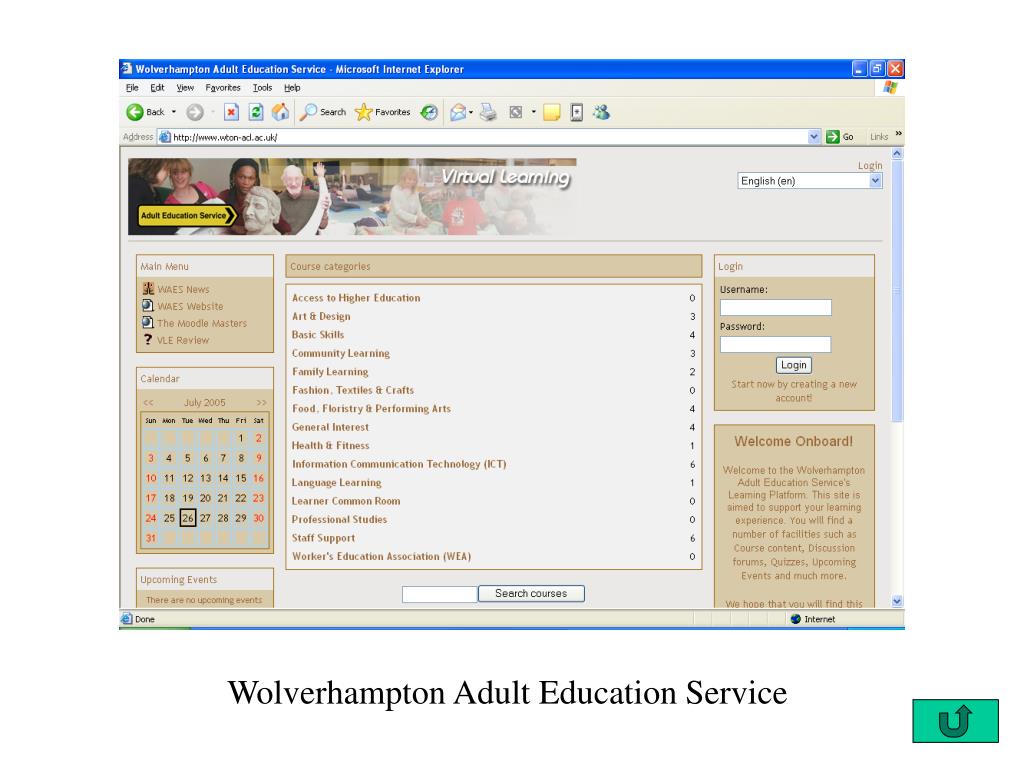Open the File menu

tap(132, 88)
